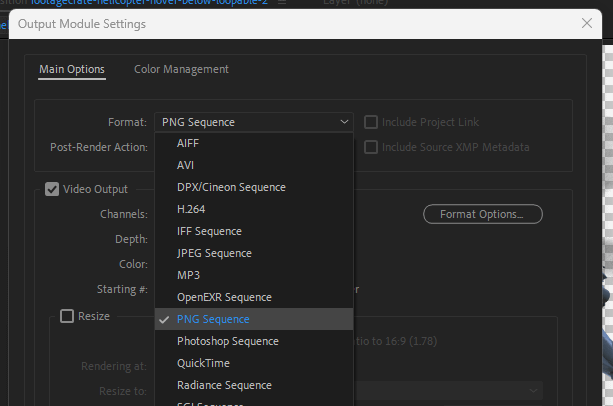The height and width of the screenshot is (406, 613).
Task: Open the Format Options button
Action: point(482,214)
